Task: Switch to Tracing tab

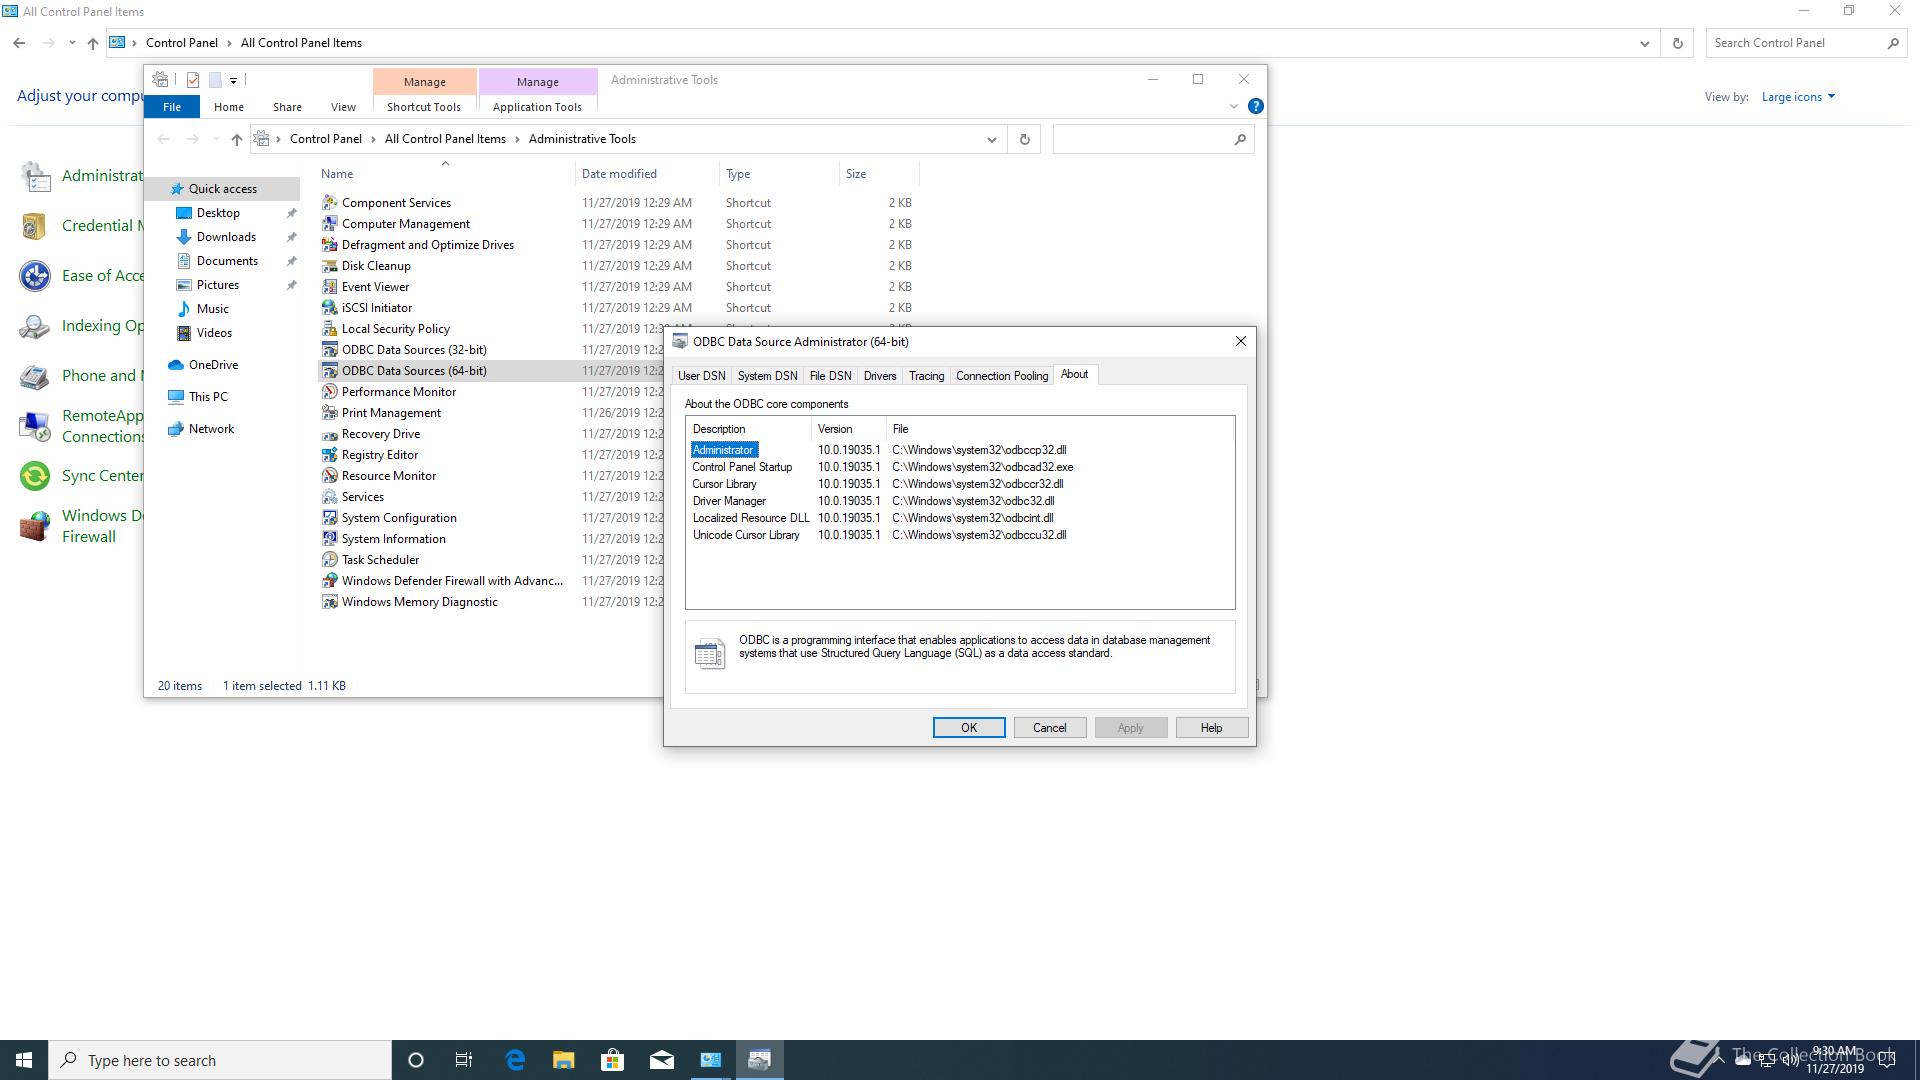Action: coord(926,376)
